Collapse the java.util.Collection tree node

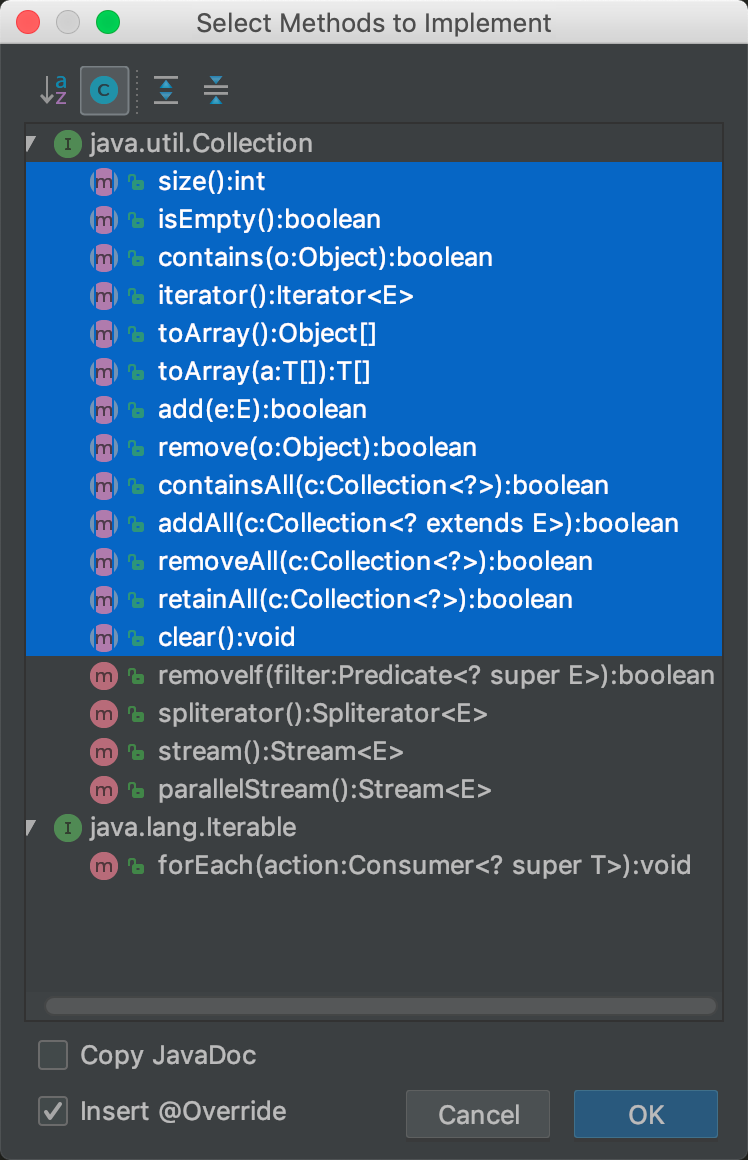(32, 144)
